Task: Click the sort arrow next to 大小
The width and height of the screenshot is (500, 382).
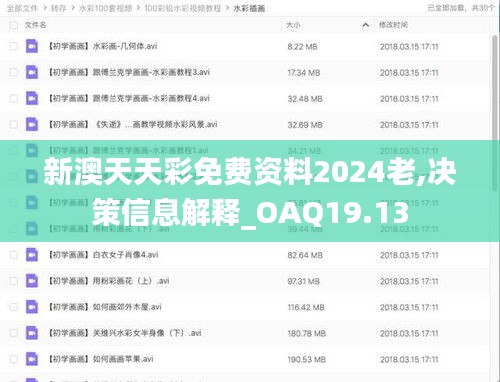Action: point(365,25)
